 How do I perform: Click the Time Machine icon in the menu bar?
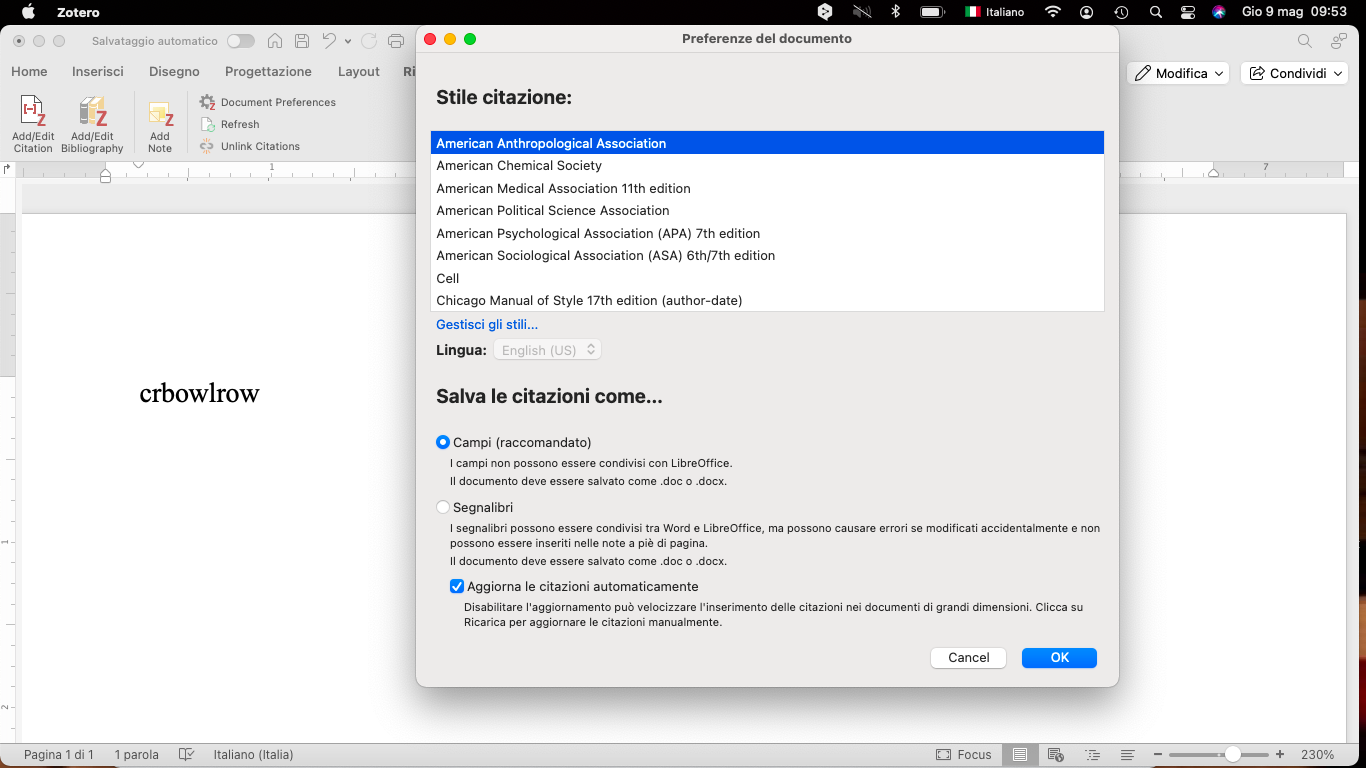click(1121, 12)
